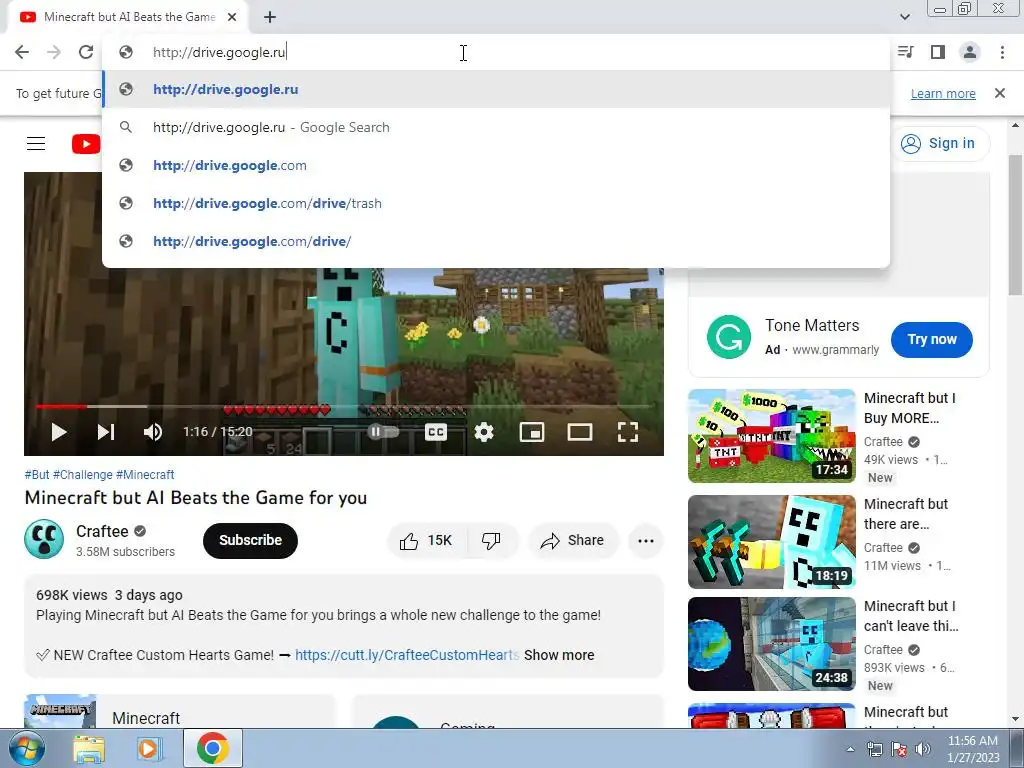Enter full screen video mode

point(628,432)
